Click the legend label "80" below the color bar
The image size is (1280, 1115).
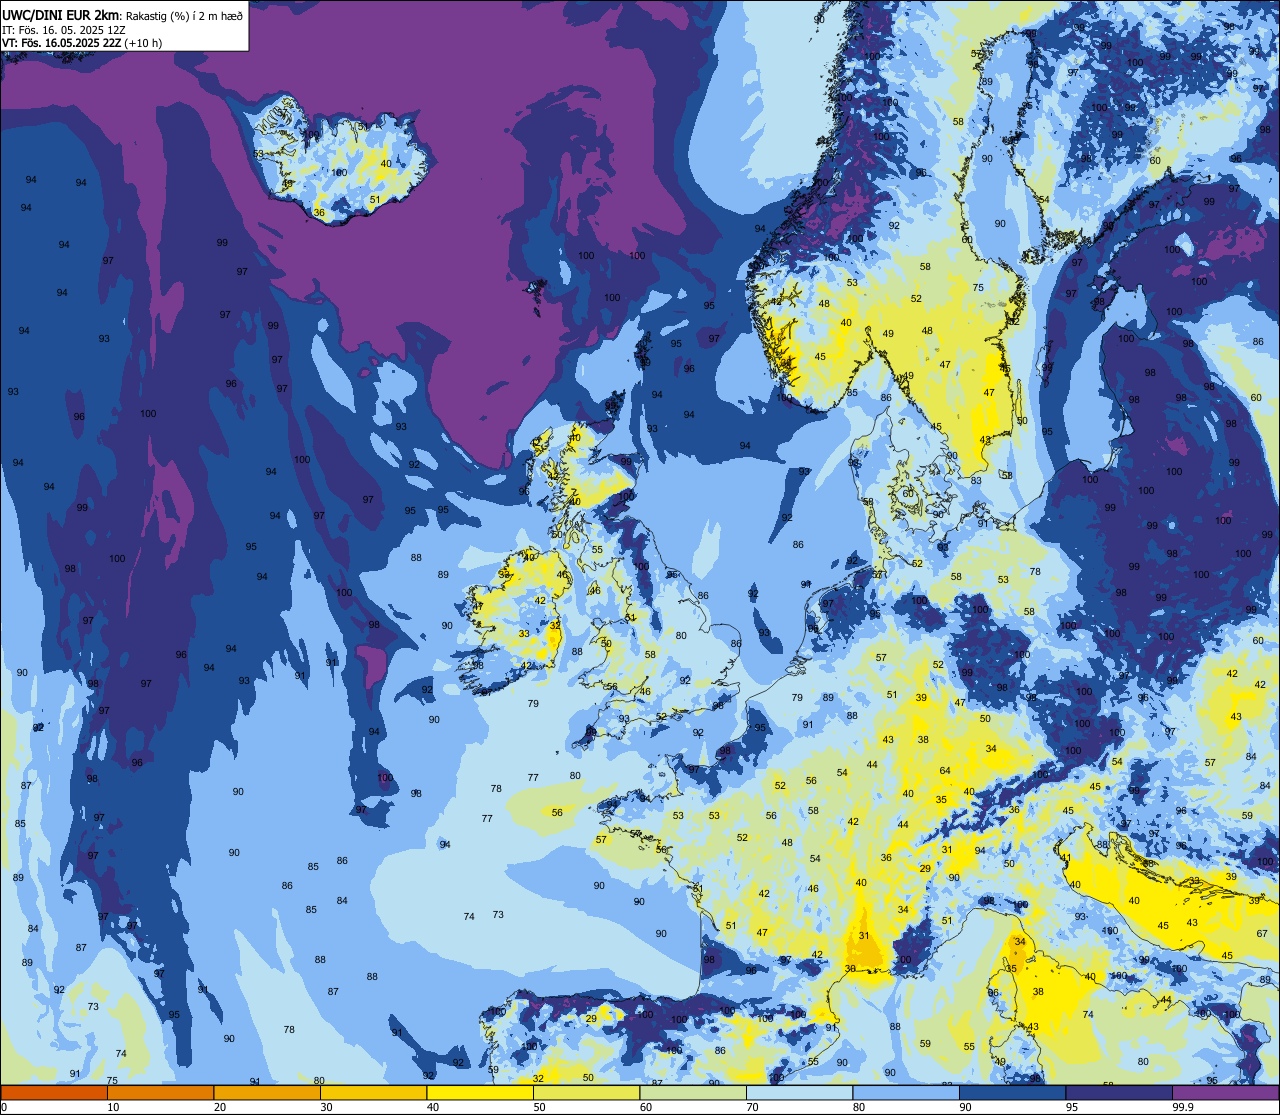pyautogui.click(x=859, y=1107)
